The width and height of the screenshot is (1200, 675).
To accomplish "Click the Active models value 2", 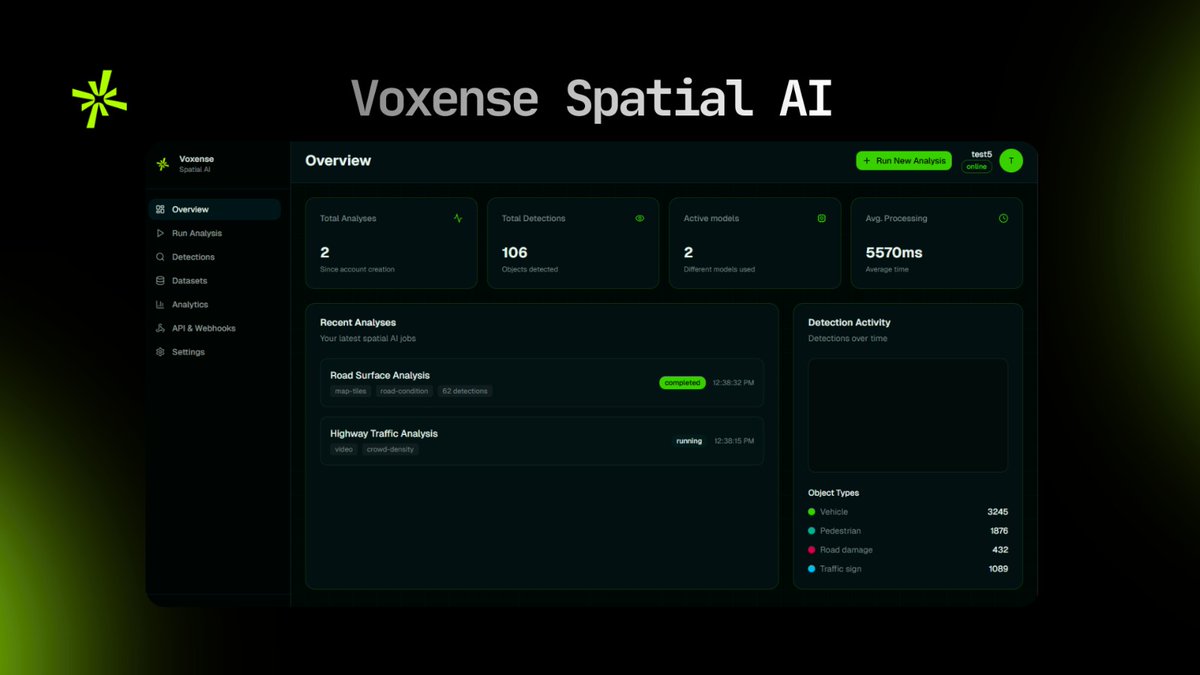I will point(688,252).
